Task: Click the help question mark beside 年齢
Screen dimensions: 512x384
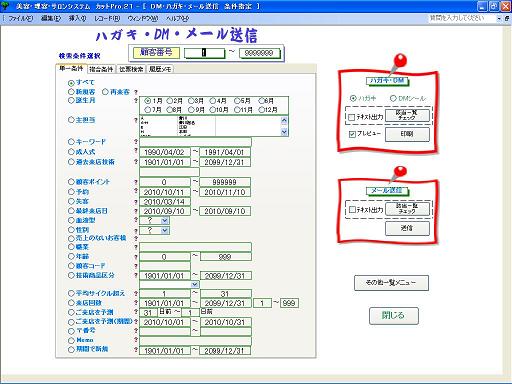Action: click(x=136, y=256)
